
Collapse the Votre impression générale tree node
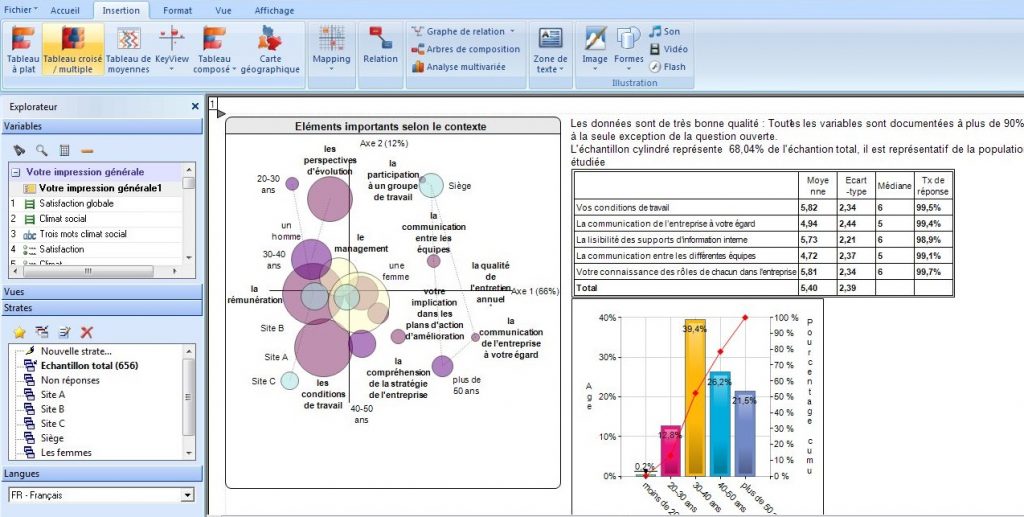coord(16,172)
